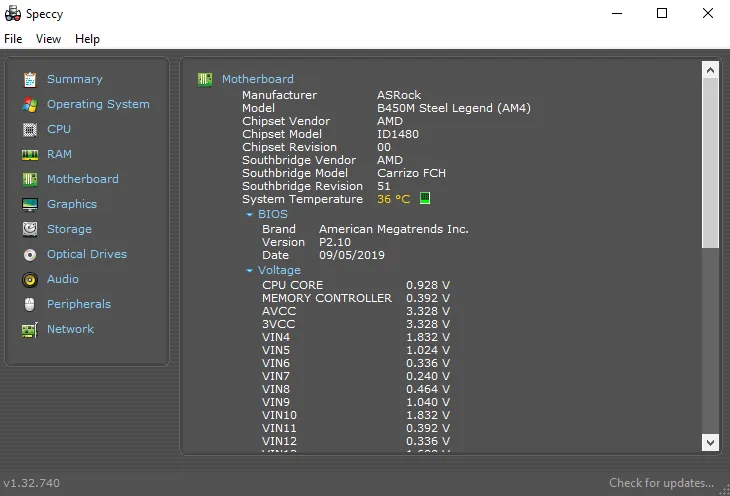Open the Help menu
The height and width of the screenshot is (496, 730).
coord(87,39)
